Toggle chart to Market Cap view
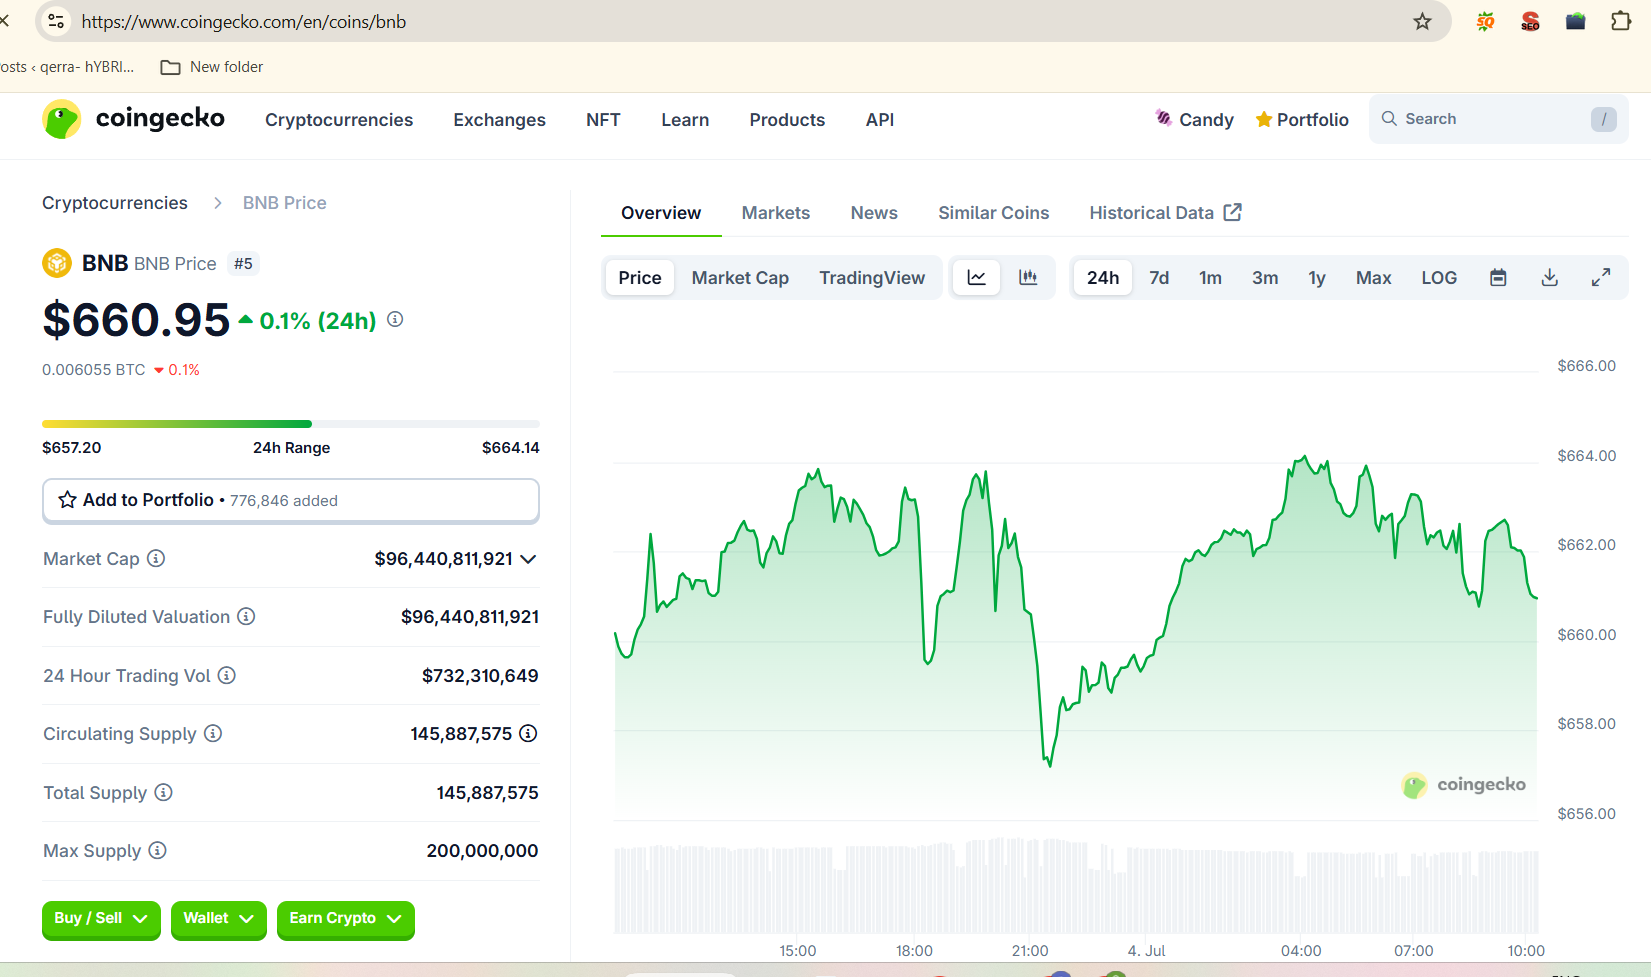The image size is (1651, 977). pyautogui.click(x=740, y=277)
